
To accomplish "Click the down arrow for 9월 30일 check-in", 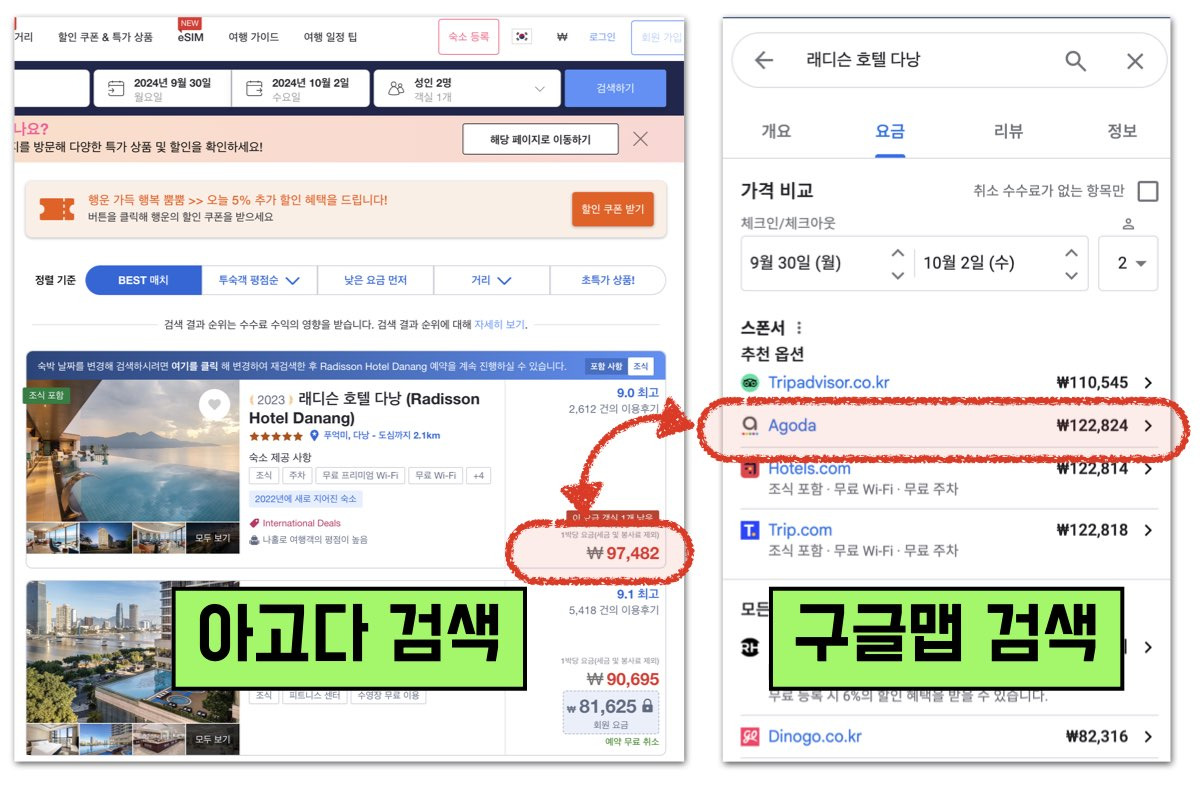I will (898, 274).
